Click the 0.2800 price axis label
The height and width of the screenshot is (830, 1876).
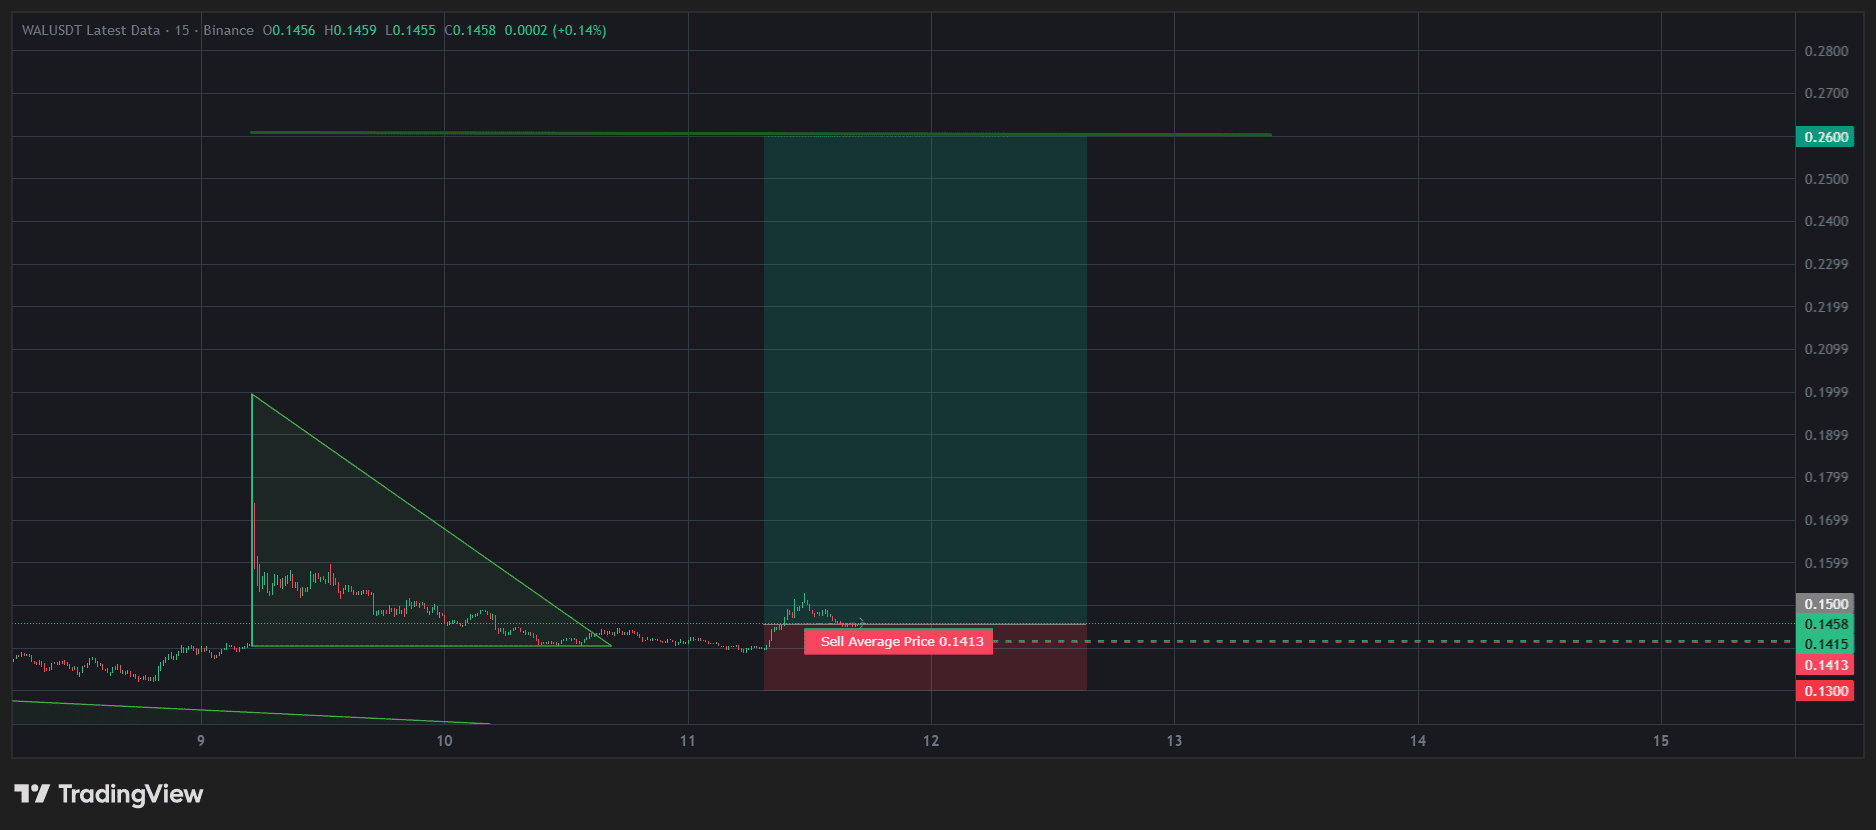click(1826, 51)
